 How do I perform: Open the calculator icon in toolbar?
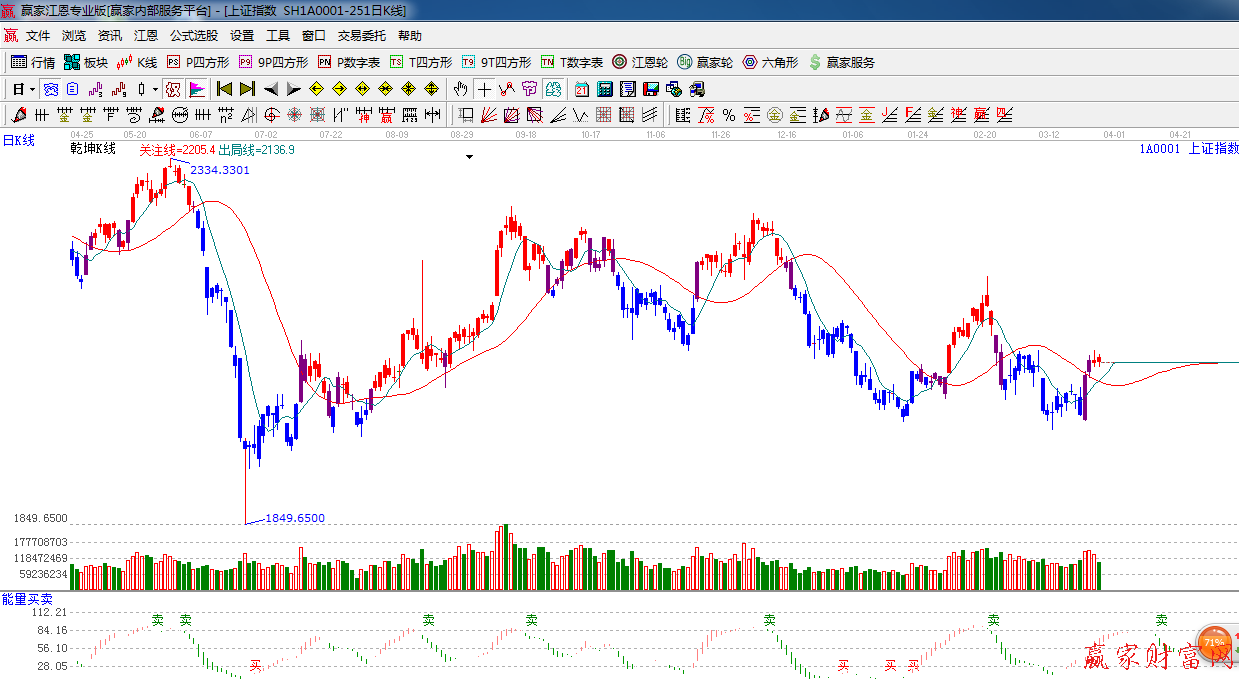tap(604, 89)
